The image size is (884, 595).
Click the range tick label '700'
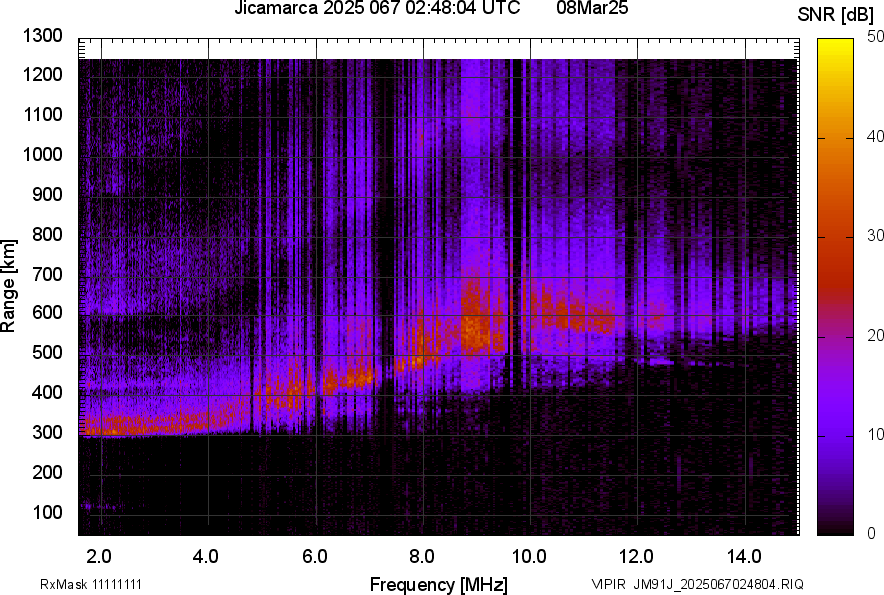pos(47,274)
